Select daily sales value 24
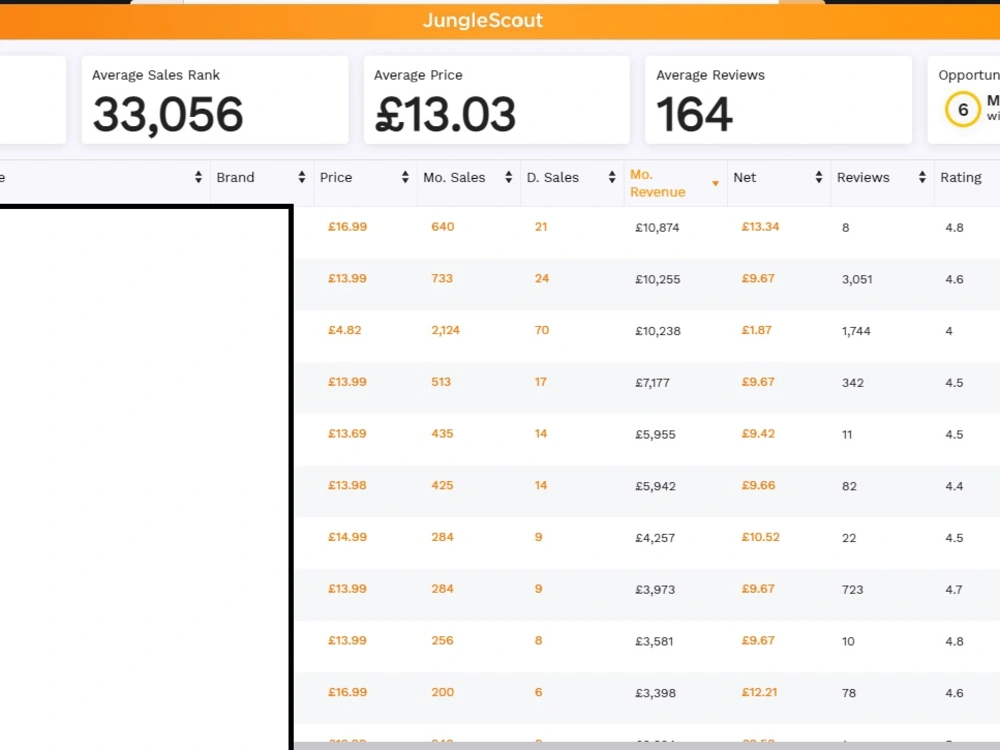This screenshot has width=1000, height=750. click(541, 278)
